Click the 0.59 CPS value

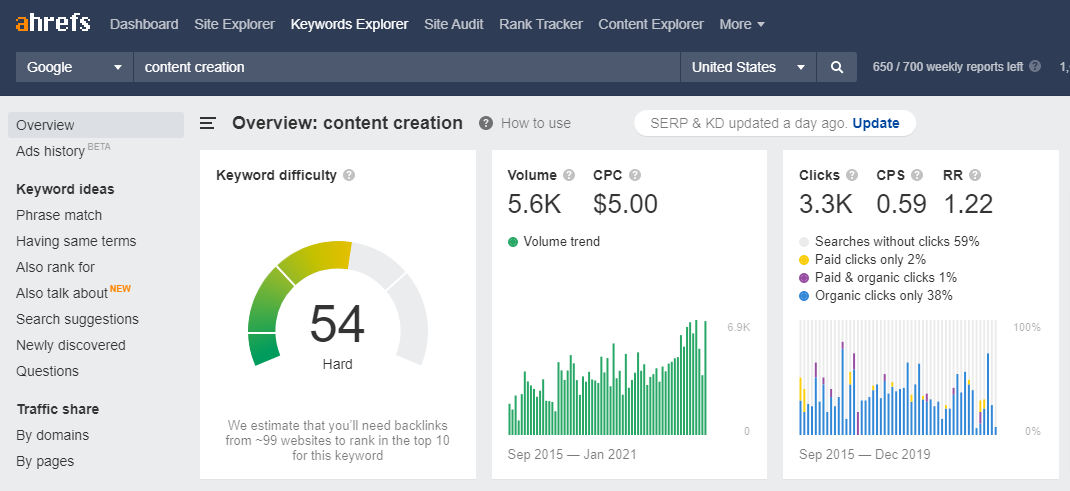(x=901, y=204)
